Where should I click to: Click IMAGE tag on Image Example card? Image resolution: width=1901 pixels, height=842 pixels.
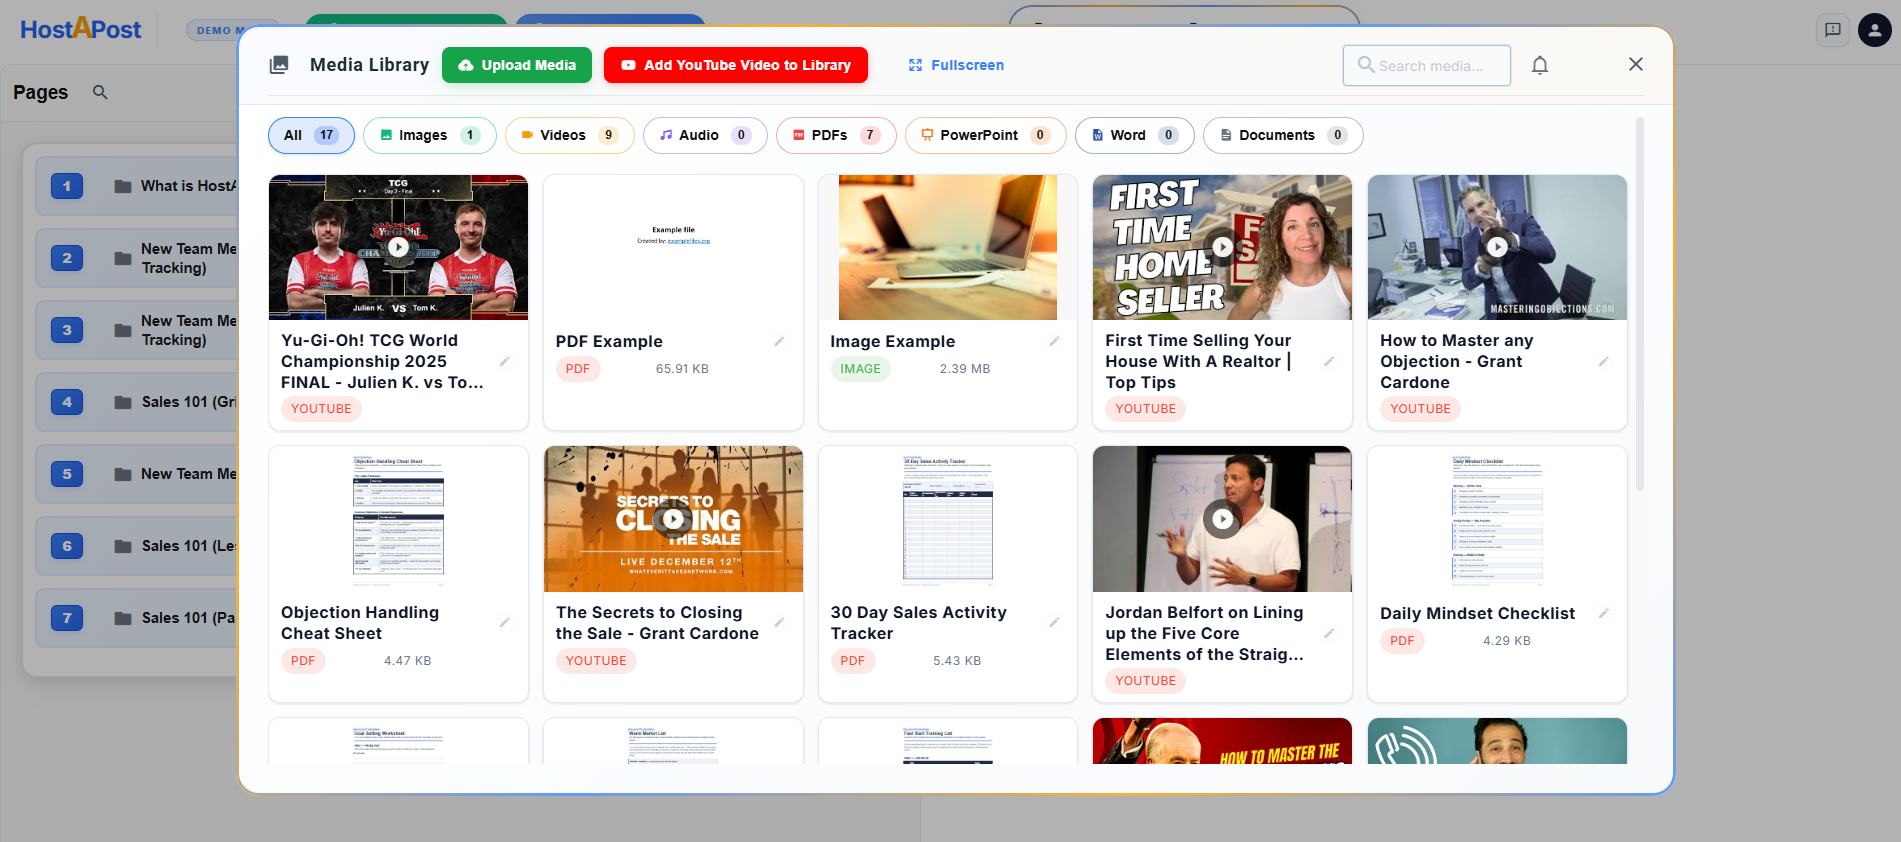(860, 369)
